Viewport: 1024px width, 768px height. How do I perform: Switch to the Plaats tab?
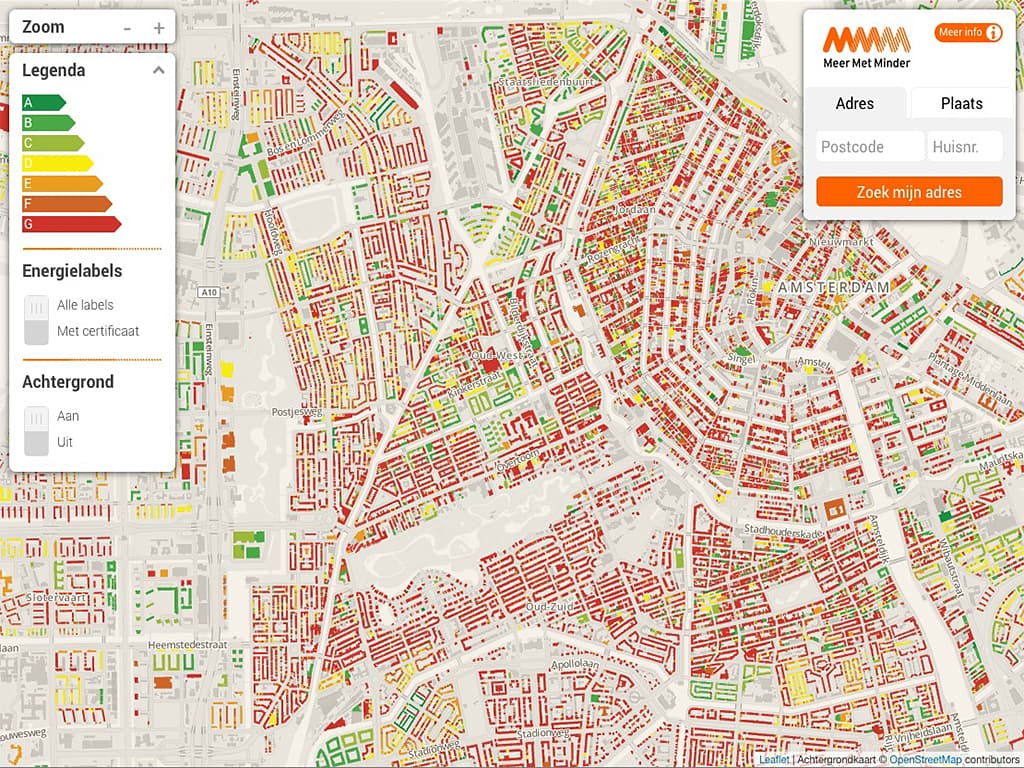tap(961, 103)
